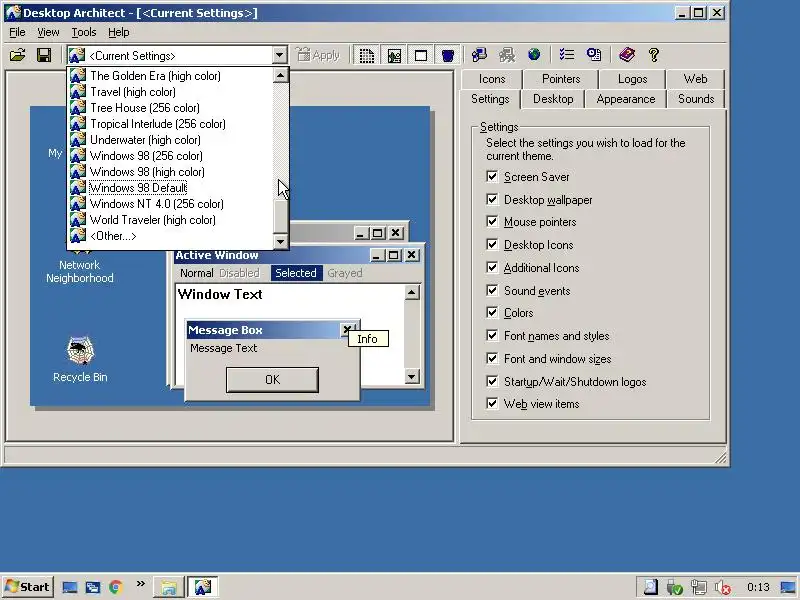Click the open folder toolbar icon
The height and width of the screenshot is (600, 800).
pos(17,55)
